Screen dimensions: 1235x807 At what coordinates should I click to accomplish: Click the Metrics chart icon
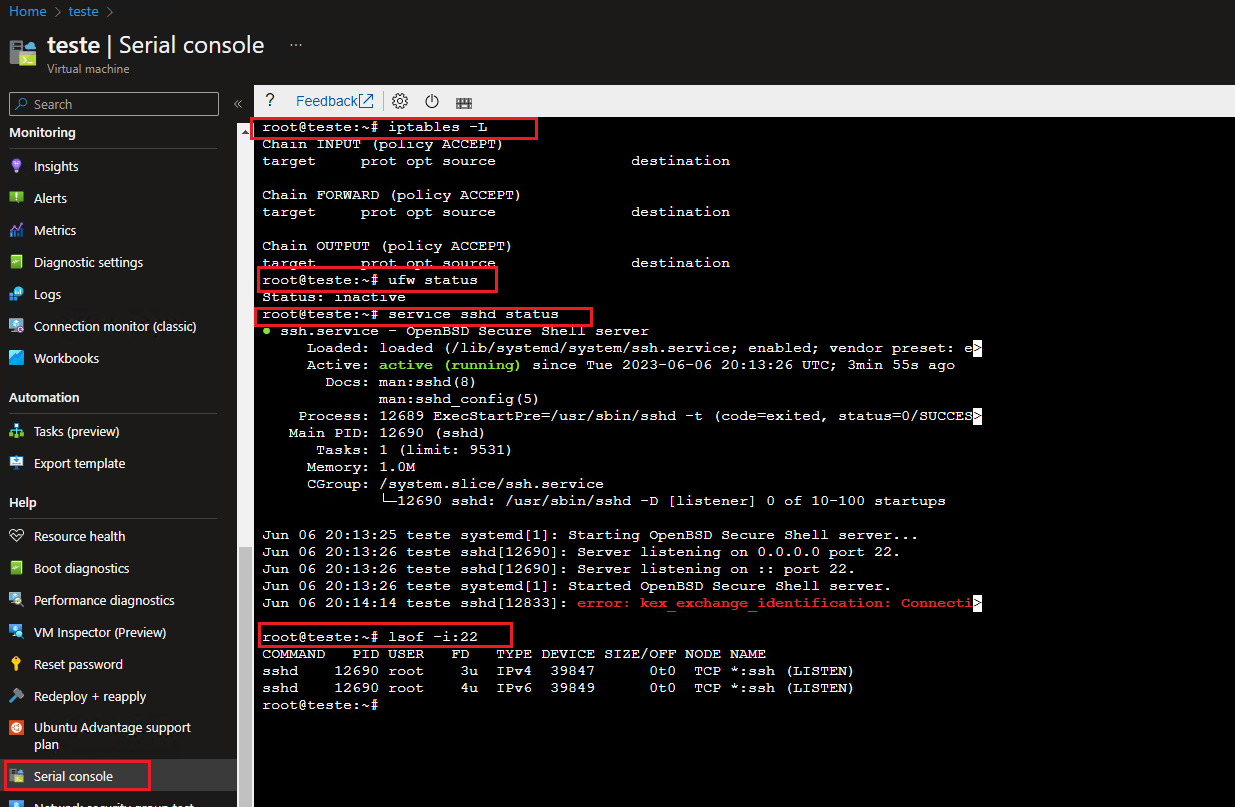16,230
